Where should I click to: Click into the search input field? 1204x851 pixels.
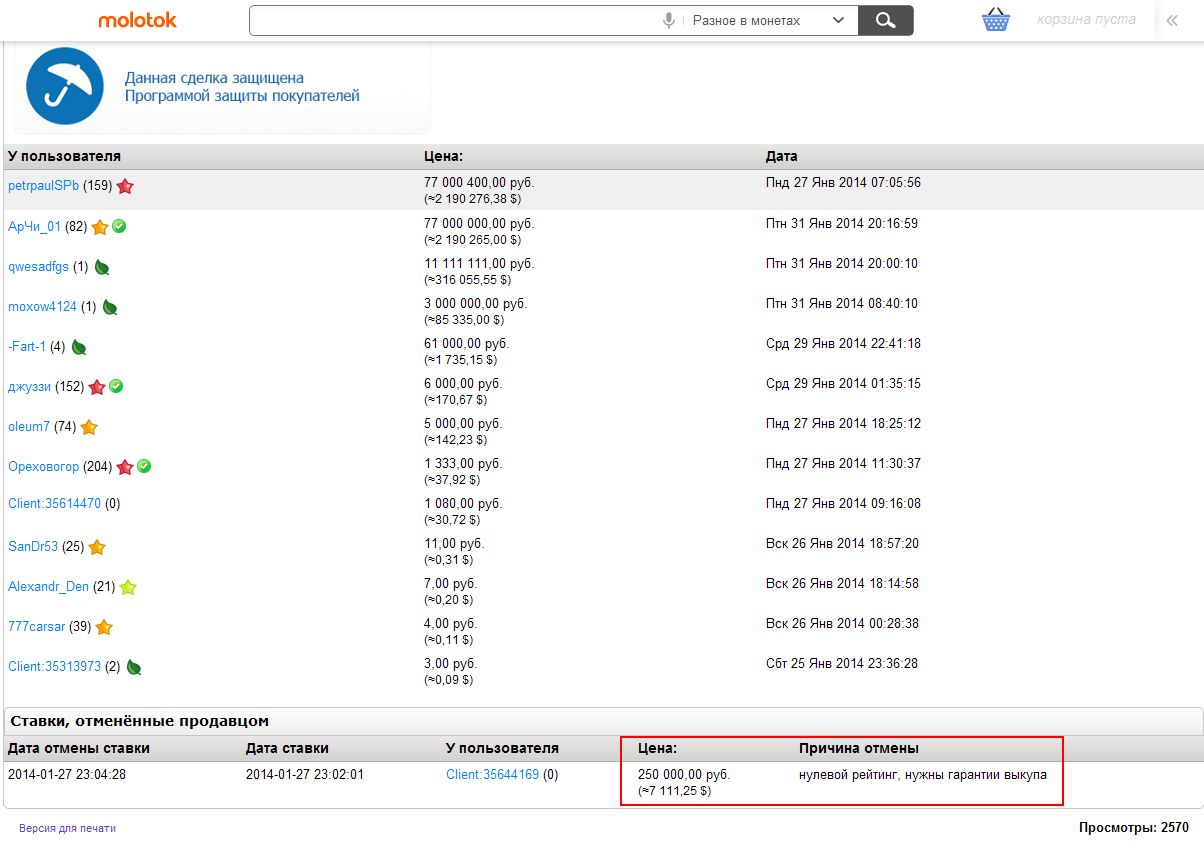pos(450,21)
